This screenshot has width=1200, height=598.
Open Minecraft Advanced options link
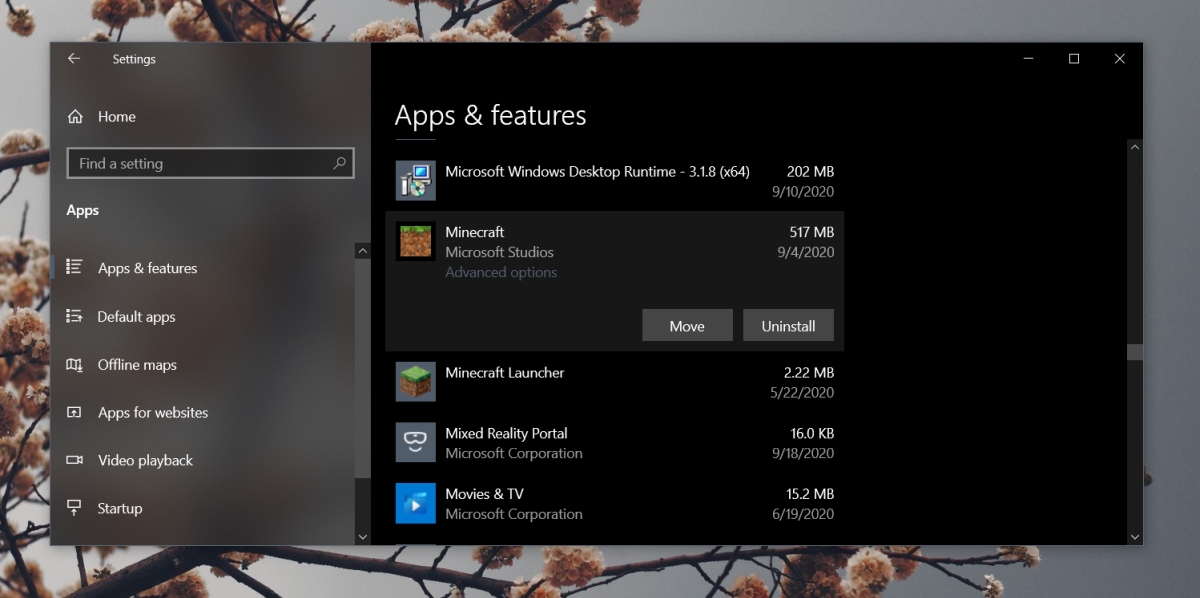(x=501, y=272)
